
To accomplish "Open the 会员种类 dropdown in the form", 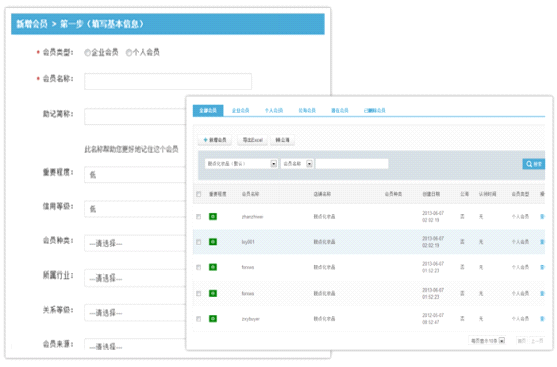I will pyautogui.click(x=135, y=243).
